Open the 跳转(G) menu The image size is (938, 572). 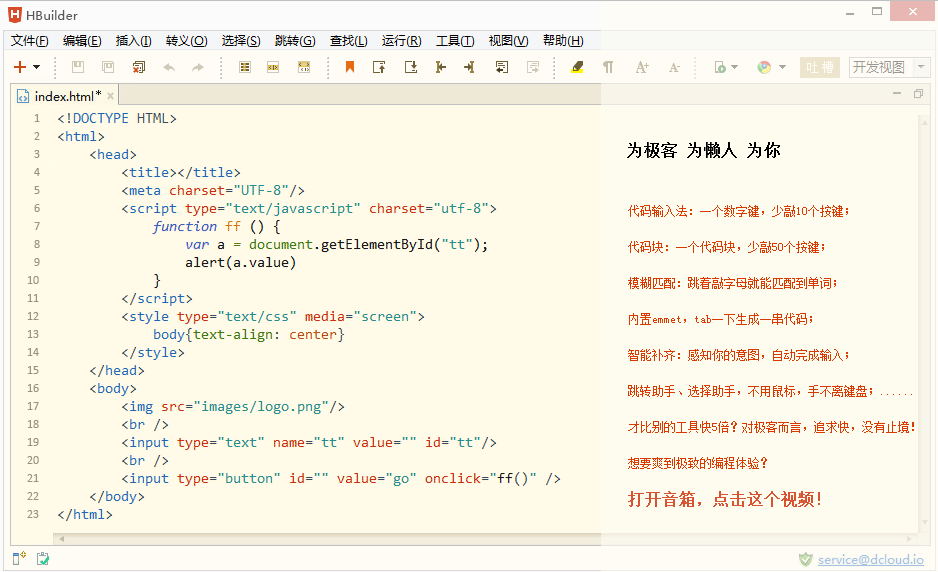(x=295, y=41)
